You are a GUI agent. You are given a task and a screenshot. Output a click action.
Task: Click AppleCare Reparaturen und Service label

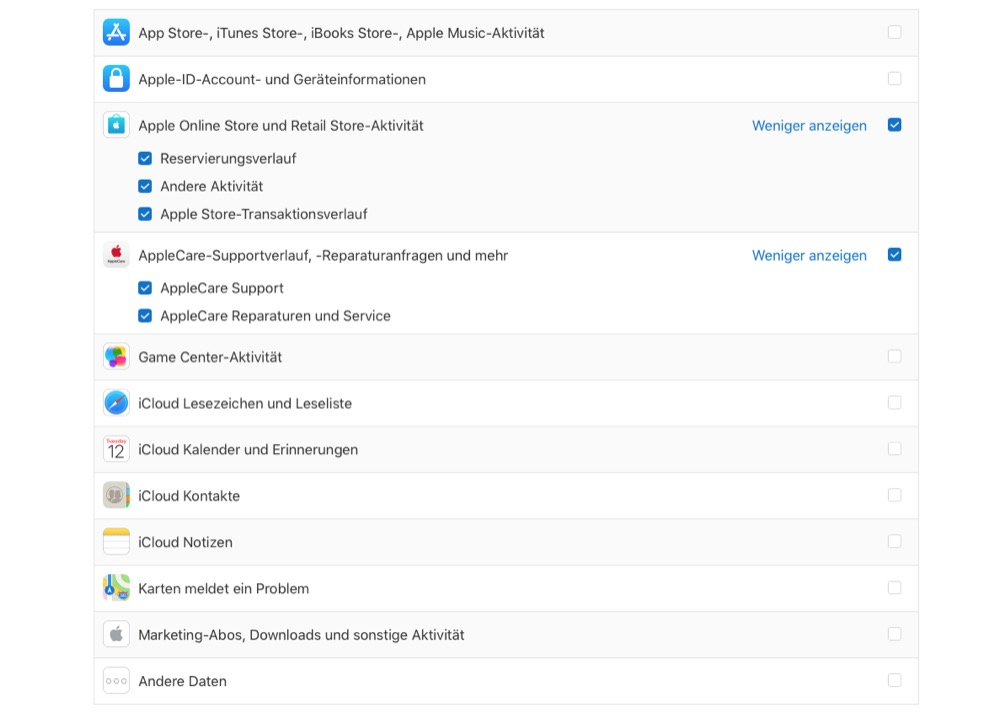pos(276,316)
